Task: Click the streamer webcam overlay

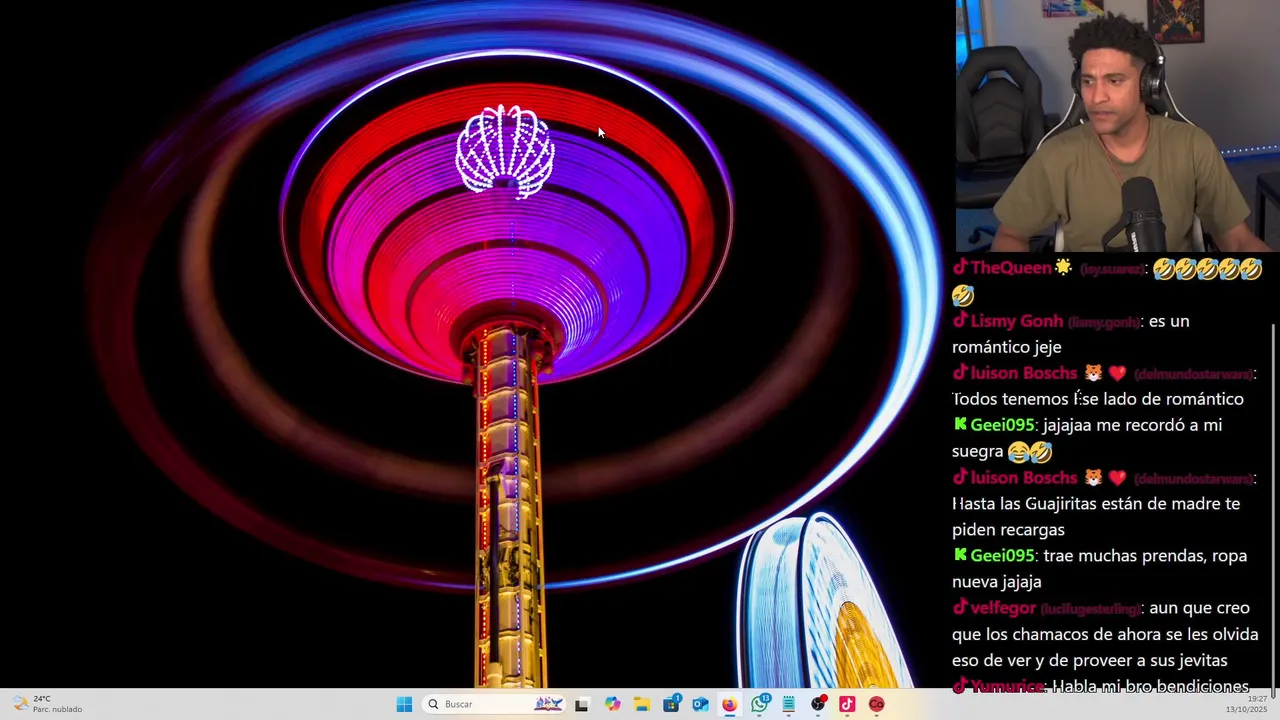Action: pos(1117,126)
